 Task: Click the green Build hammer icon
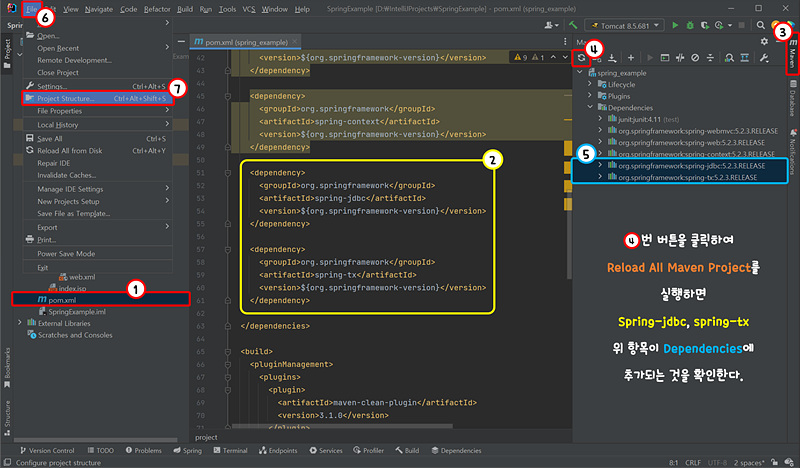tap(573, 25)
